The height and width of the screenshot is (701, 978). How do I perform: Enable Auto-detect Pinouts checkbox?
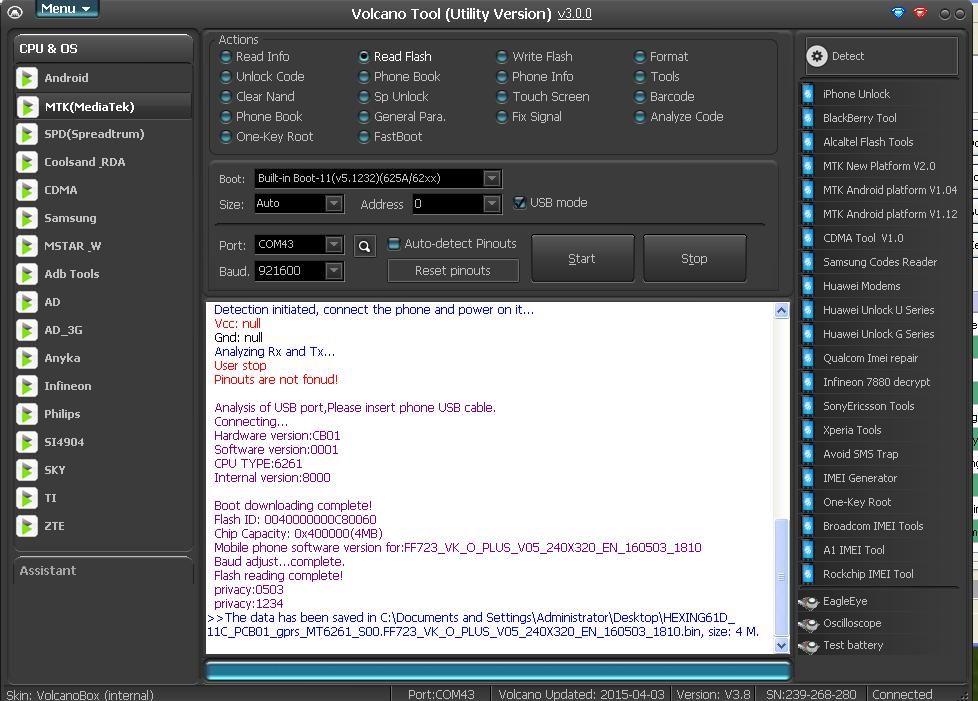394,244
